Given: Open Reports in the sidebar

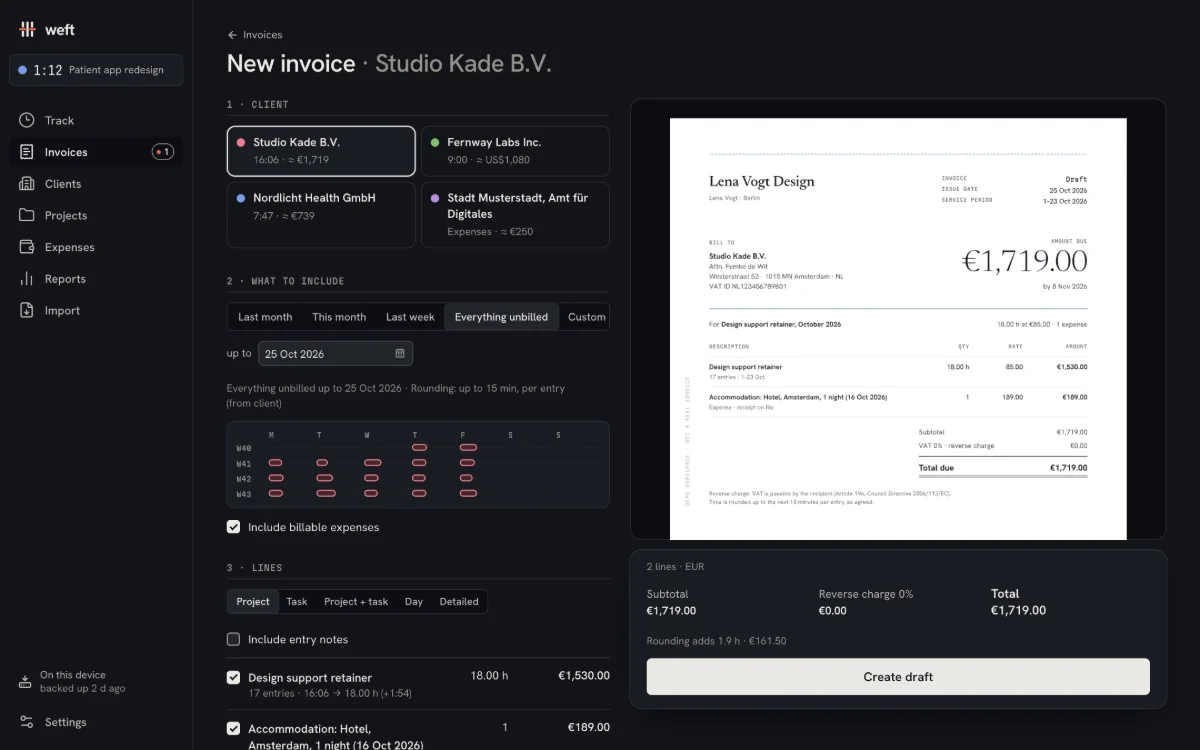Looking at the screenshot, I should coord(96,279).
